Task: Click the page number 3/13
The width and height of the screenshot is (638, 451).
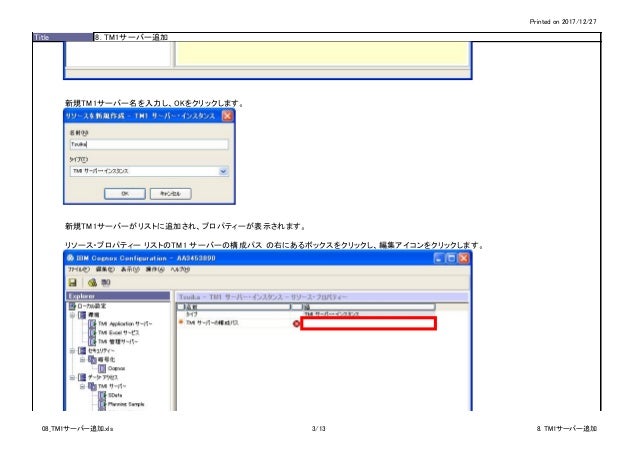Action: pos(319,428)
